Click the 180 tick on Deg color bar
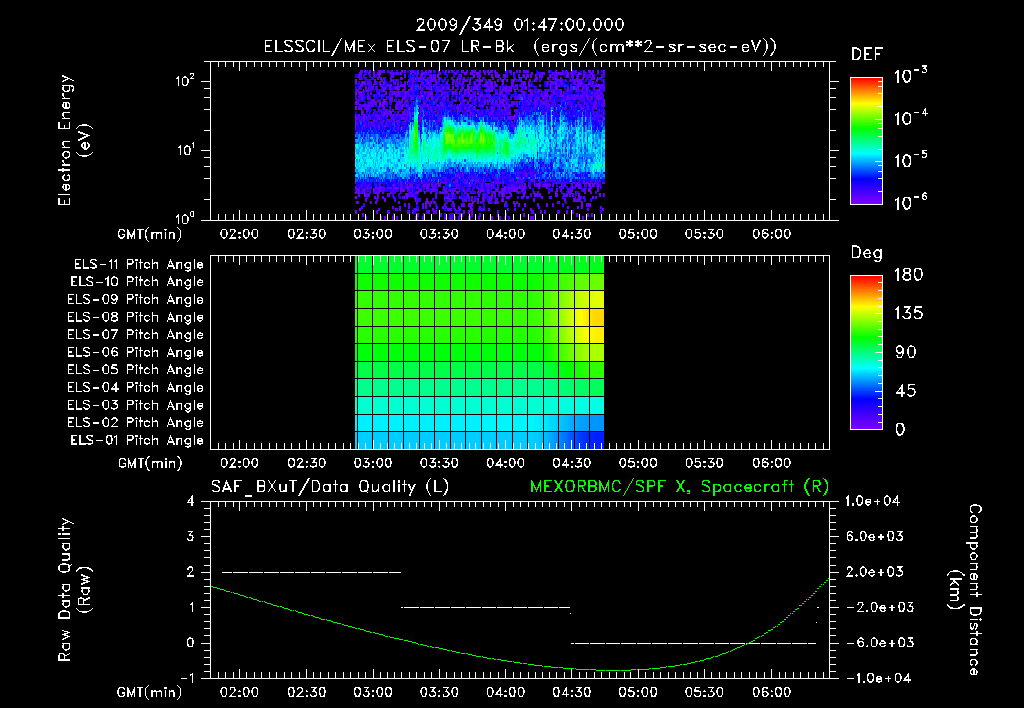This screenshot has width=1024, height=708. pos(908,274)
